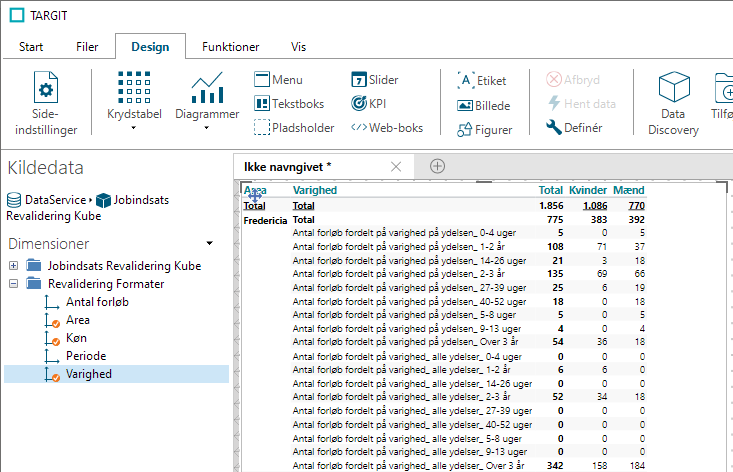The width and height of the screenshot is (733, 472).
Task: Open the Krydstabel dropdown arrow
Action: [134, 128]
